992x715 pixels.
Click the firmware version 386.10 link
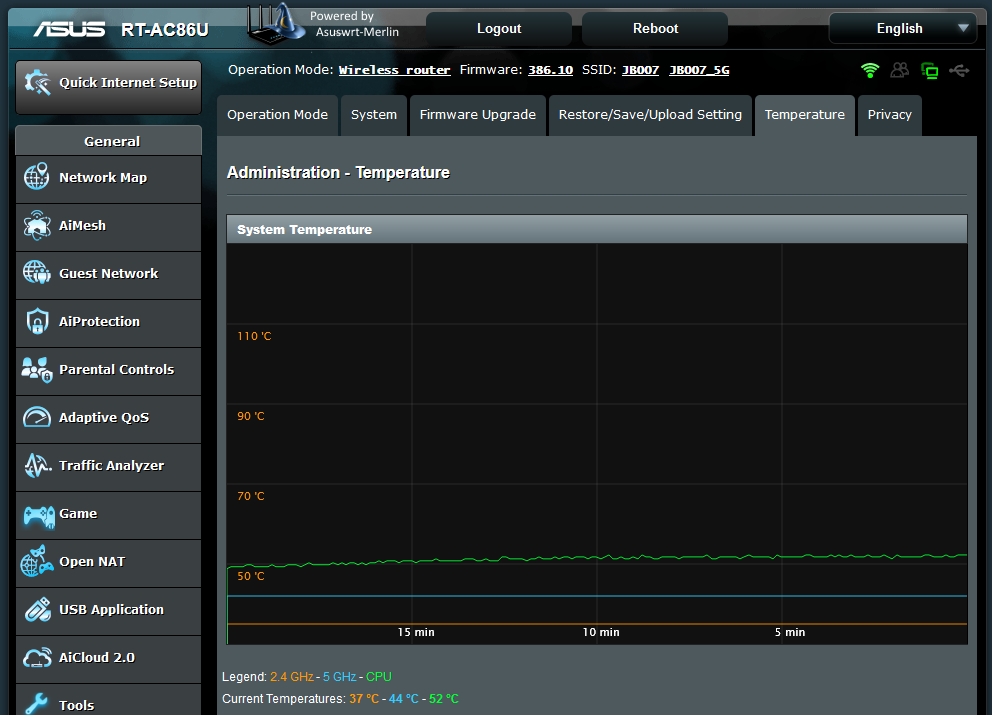pos(550,70)
